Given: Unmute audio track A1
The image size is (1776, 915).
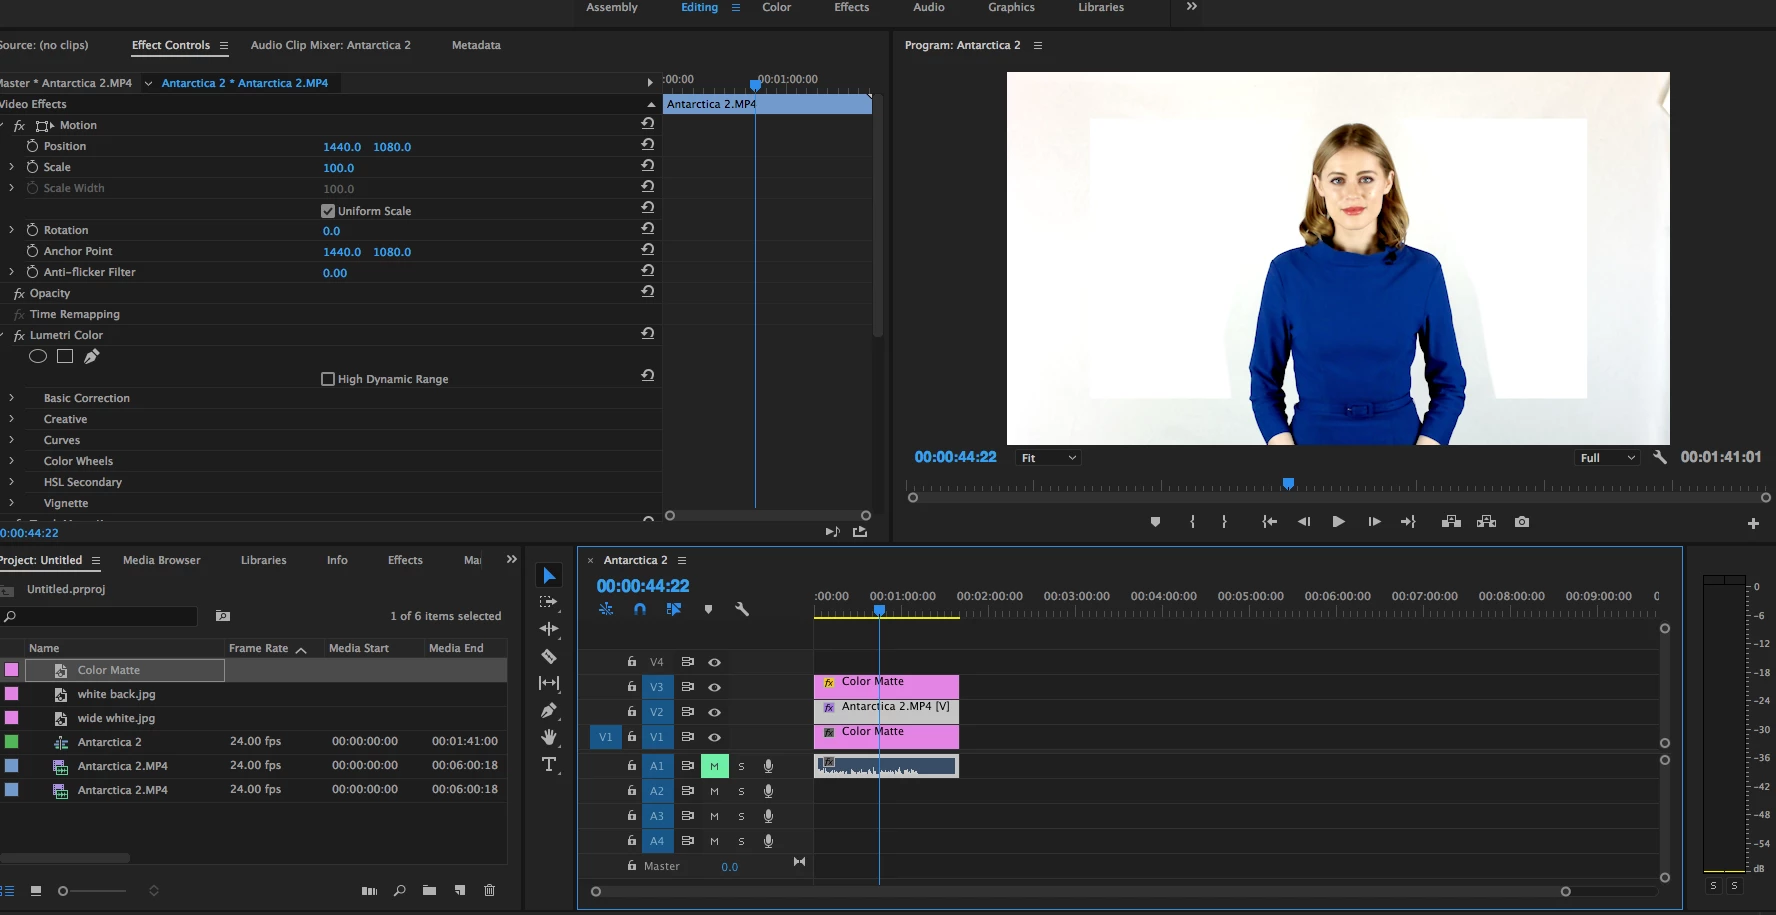Looking at the screenshot, I should [x=714, y=766].
